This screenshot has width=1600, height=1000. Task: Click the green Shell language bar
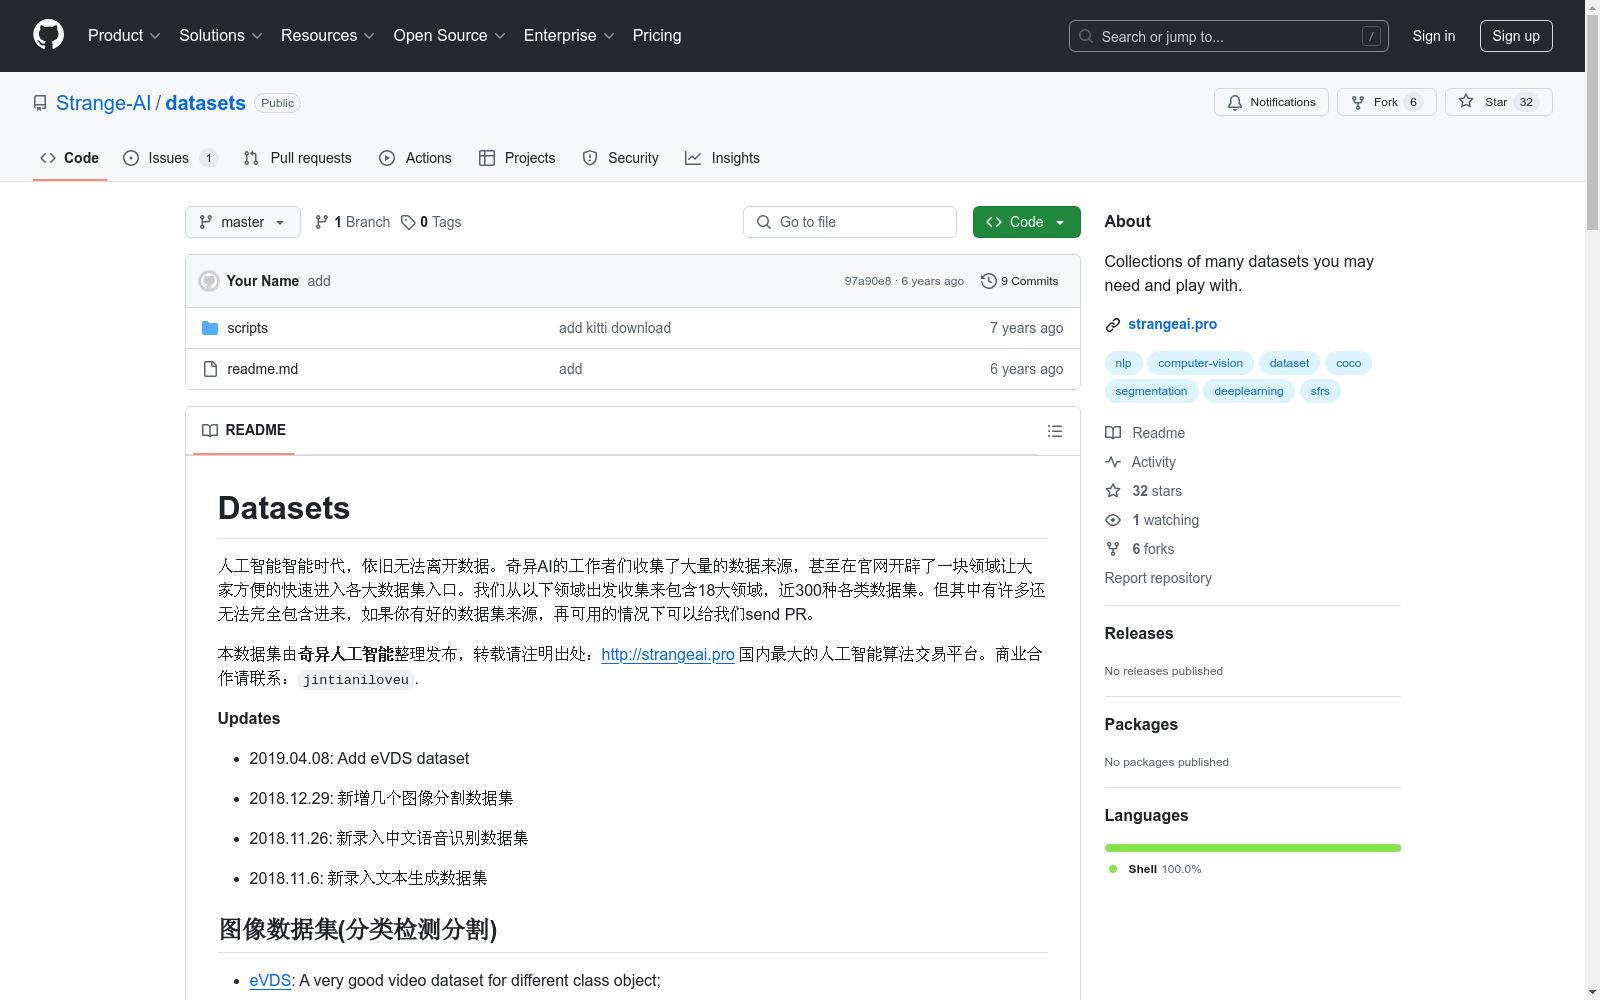click(x=1253, y=848)
